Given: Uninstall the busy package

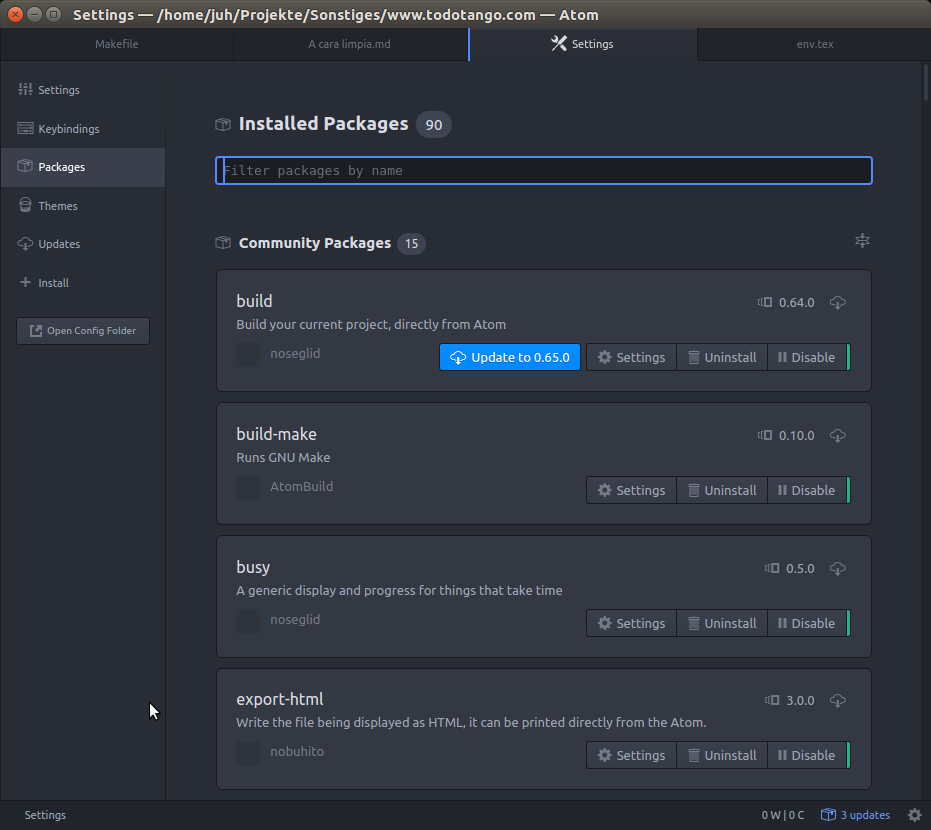Looking at the screenshot, I should 722,623.
